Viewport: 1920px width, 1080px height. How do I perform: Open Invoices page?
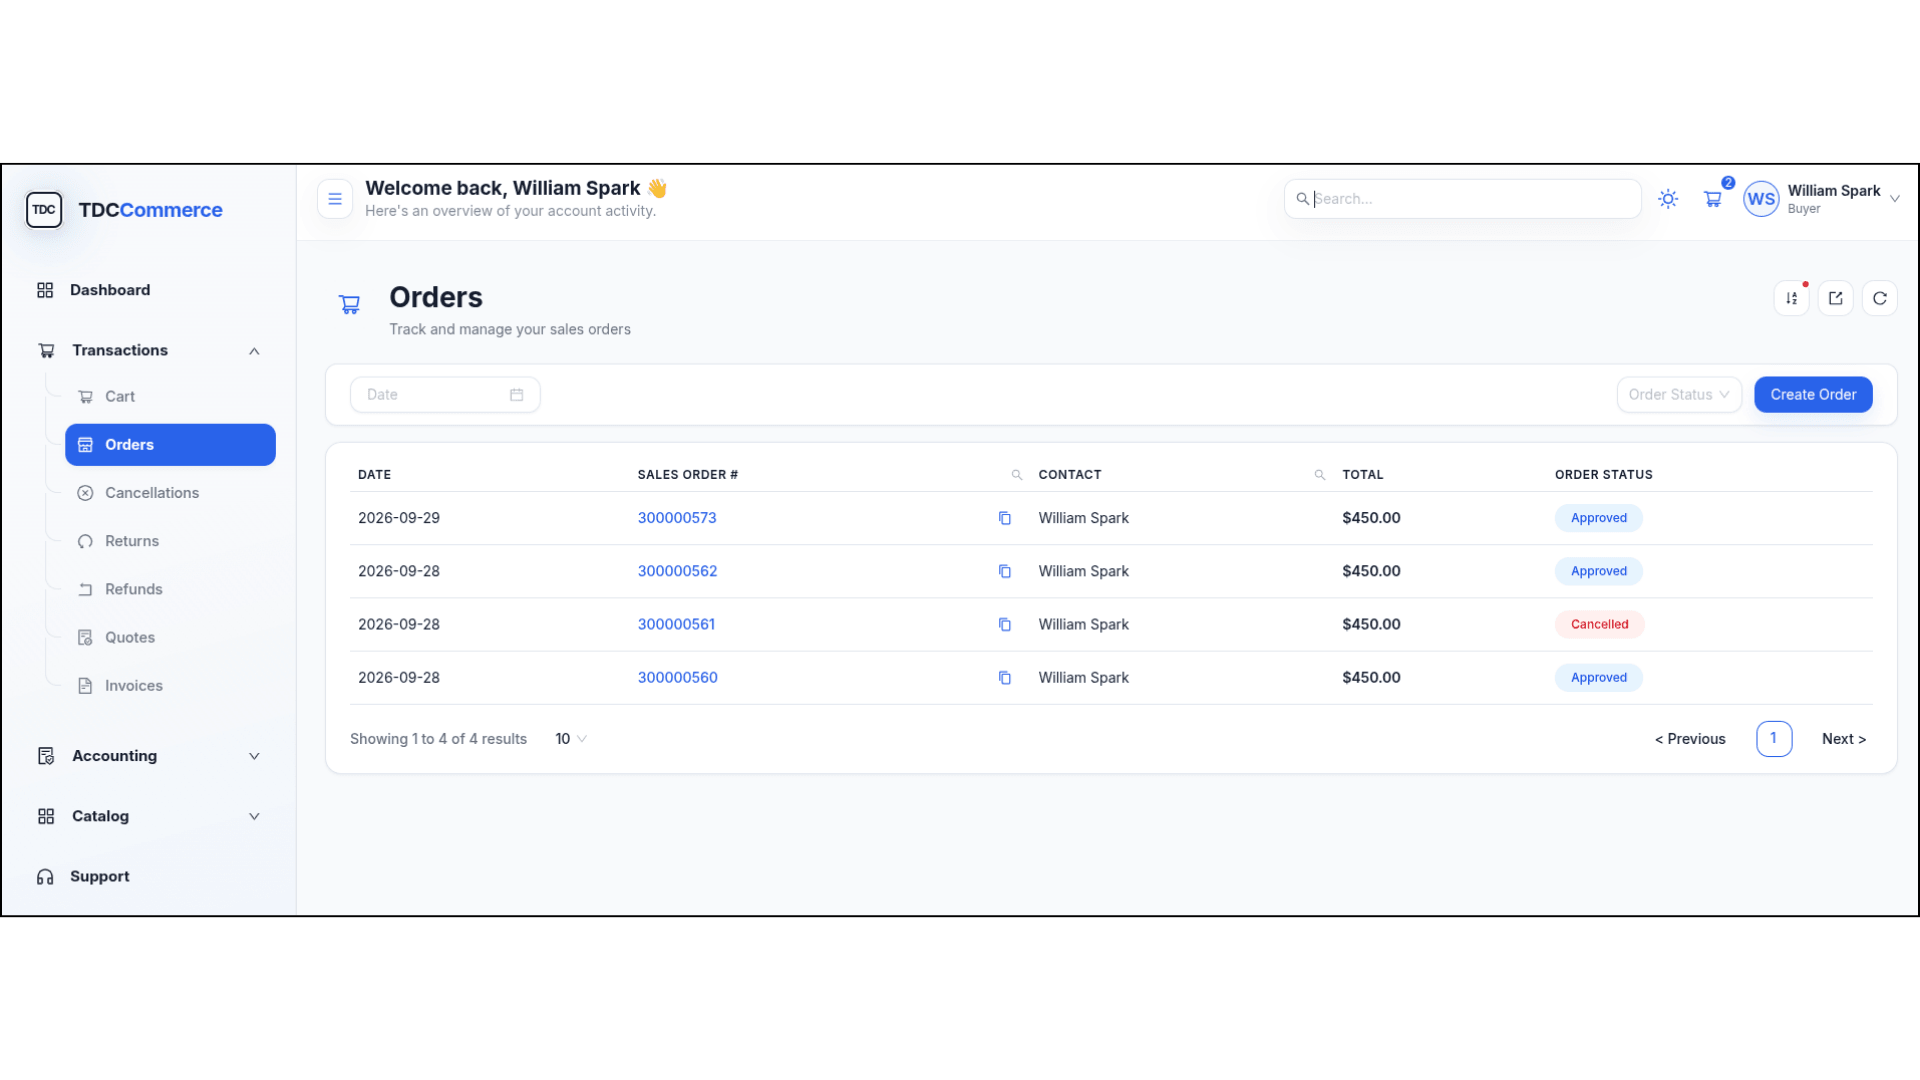[x=170, y=685]
